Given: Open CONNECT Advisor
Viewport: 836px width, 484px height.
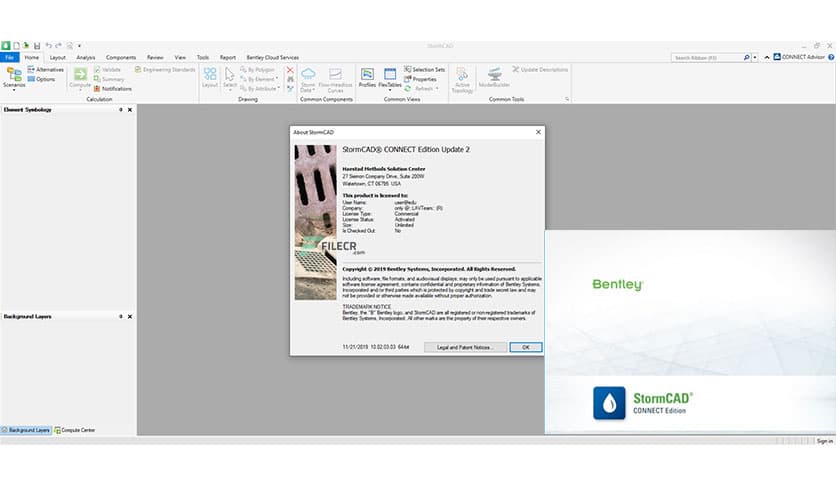Looking at the screenshot, I should [802, 58].
